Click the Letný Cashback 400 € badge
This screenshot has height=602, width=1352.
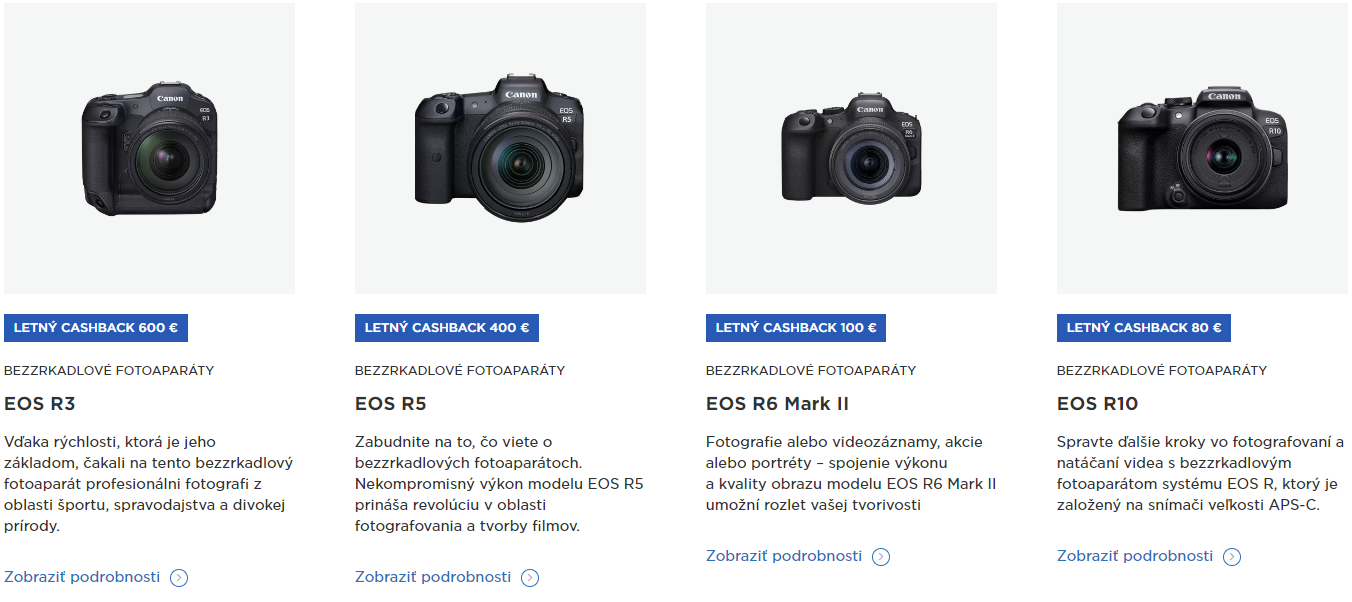(447, 328)
